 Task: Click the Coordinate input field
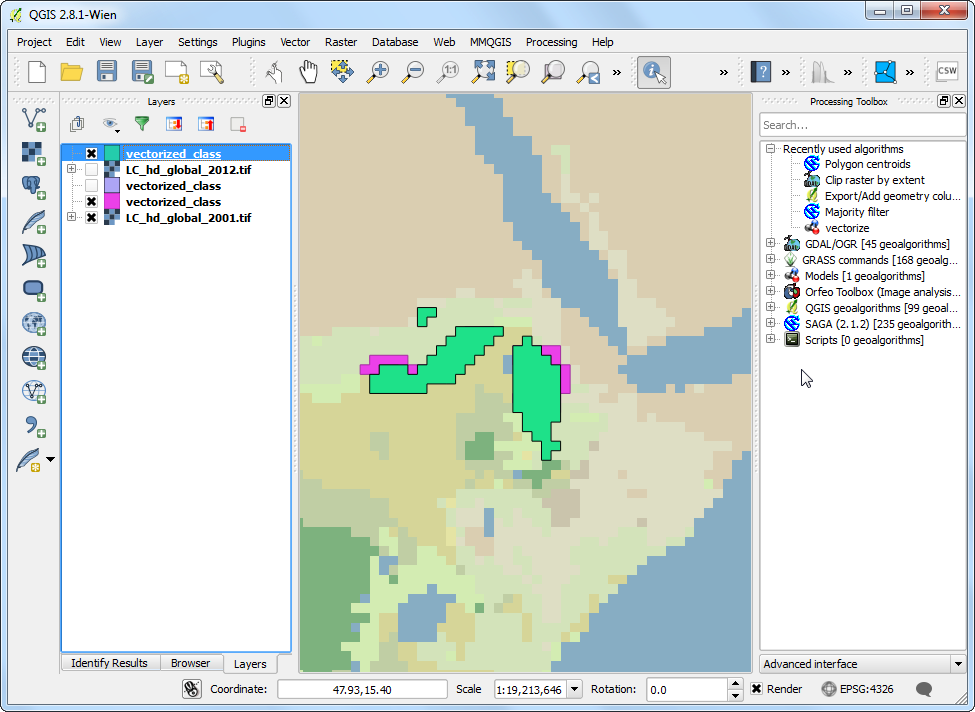[362, 689]
